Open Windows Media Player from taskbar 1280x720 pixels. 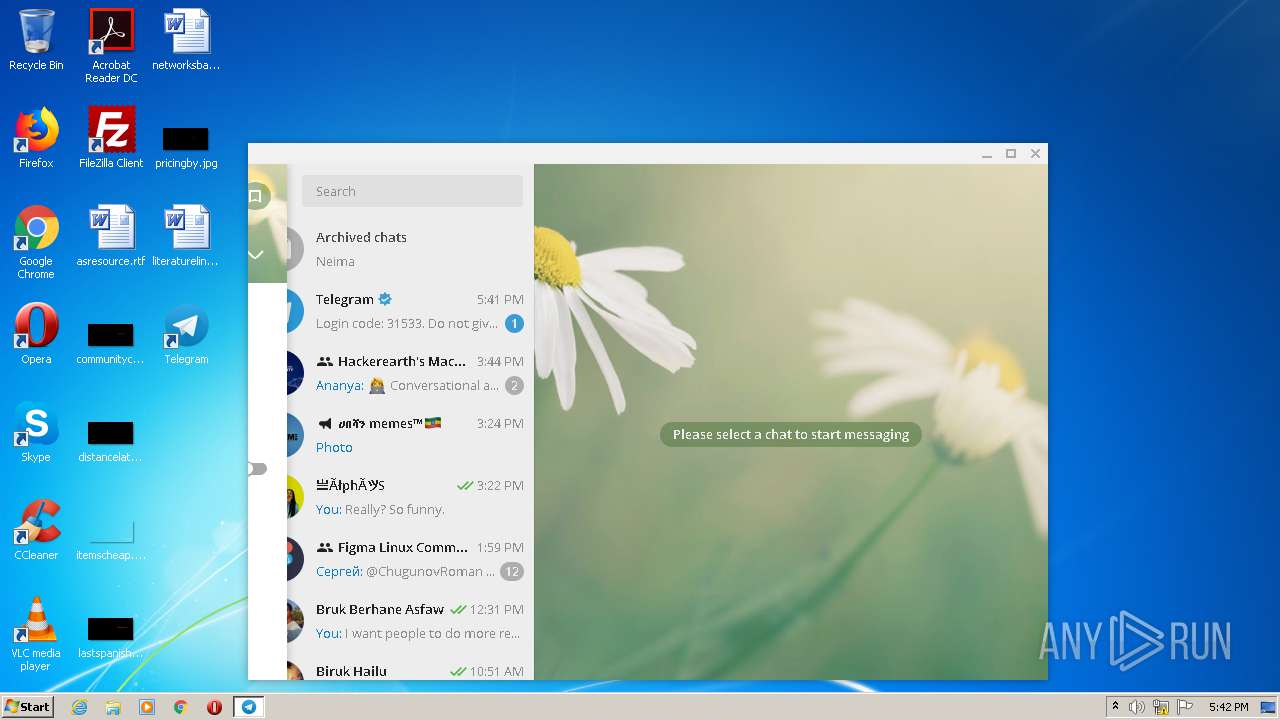pos(147,707)
